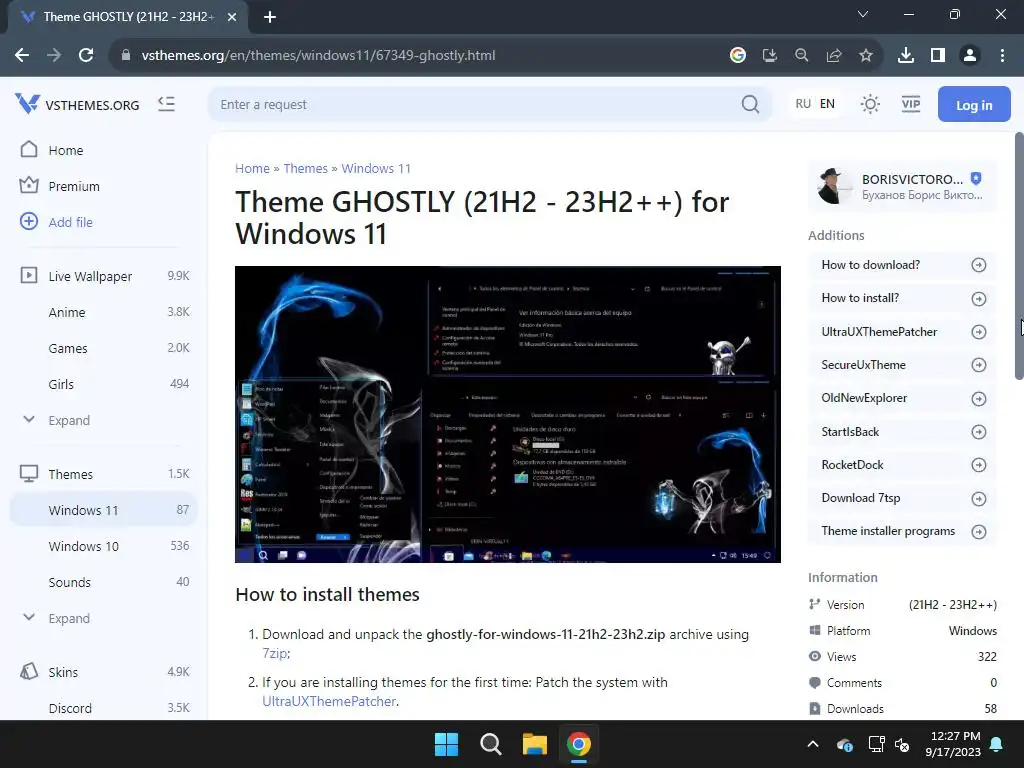Click the Themes breadcrumb link
The image size is (1024, 768).
click(x=306, y=168)
